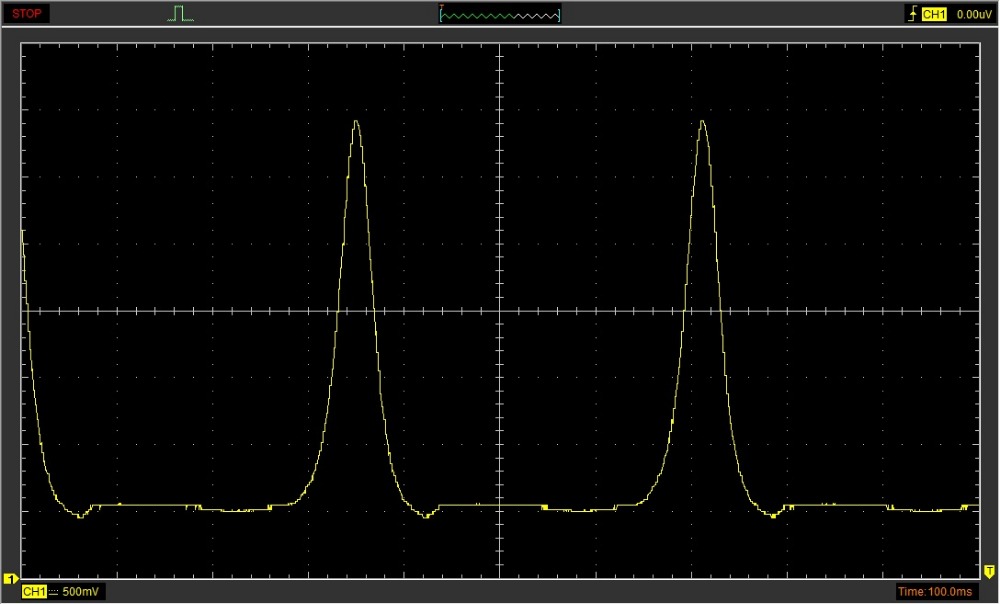
Task: Click the CH1 label in bottom status bar
Action: (34, 592)
